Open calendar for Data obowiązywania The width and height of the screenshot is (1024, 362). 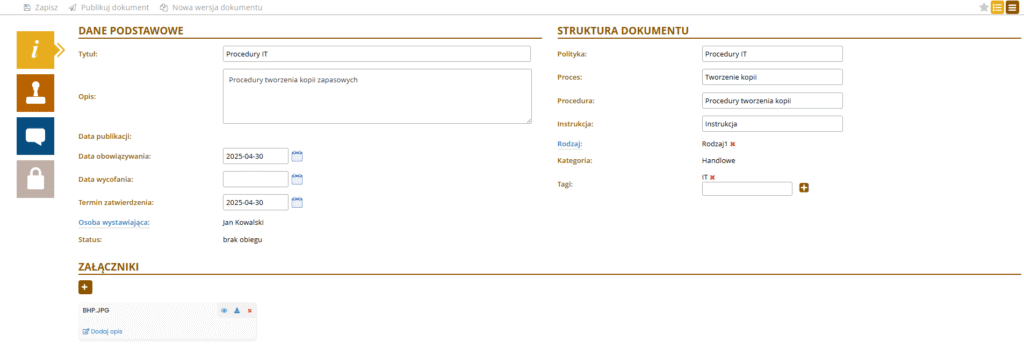pos(297,156)
